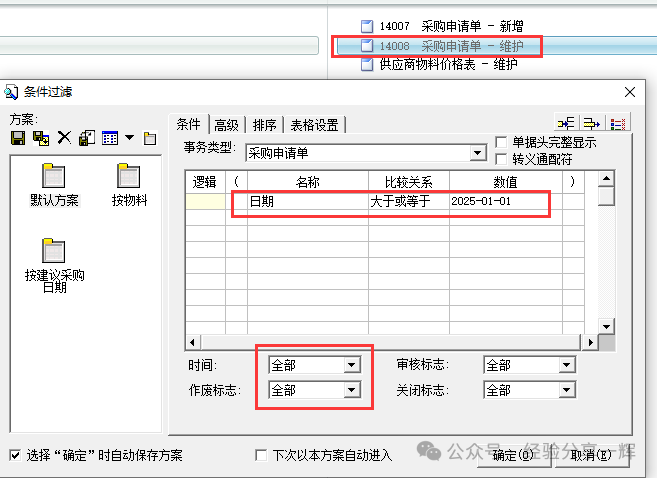The height and width of the screenshot is (478, 657).
Task: Toggle the 转义通配符 checkbox
Action: [503, 159]
